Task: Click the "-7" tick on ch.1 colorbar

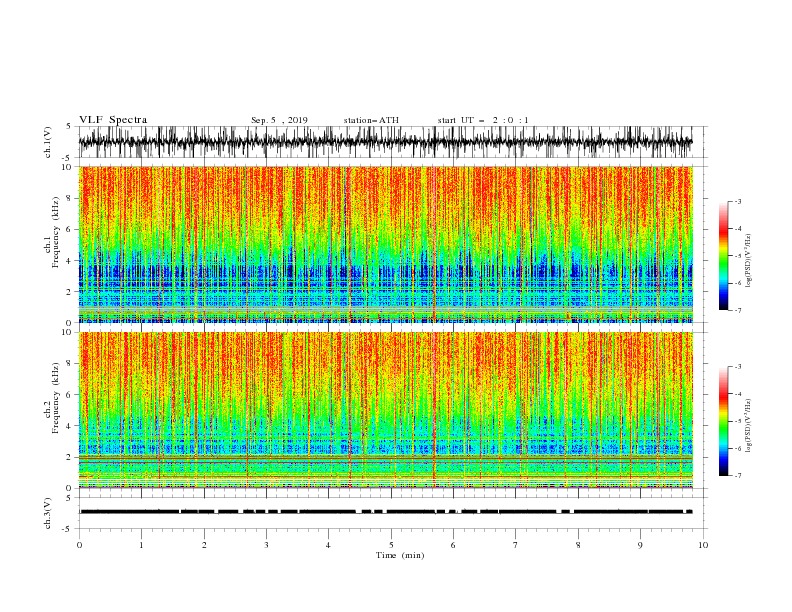Action: (x=737, y=310)
